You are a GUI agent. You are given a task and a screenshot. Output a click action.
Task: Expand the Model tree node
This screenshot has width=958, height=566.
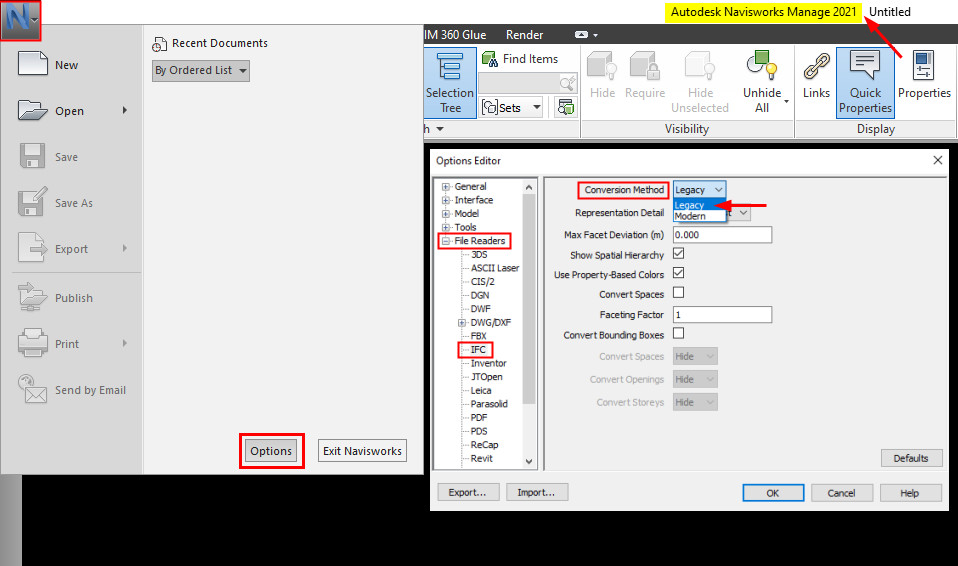pyautogui.click(x=446, y=213)
